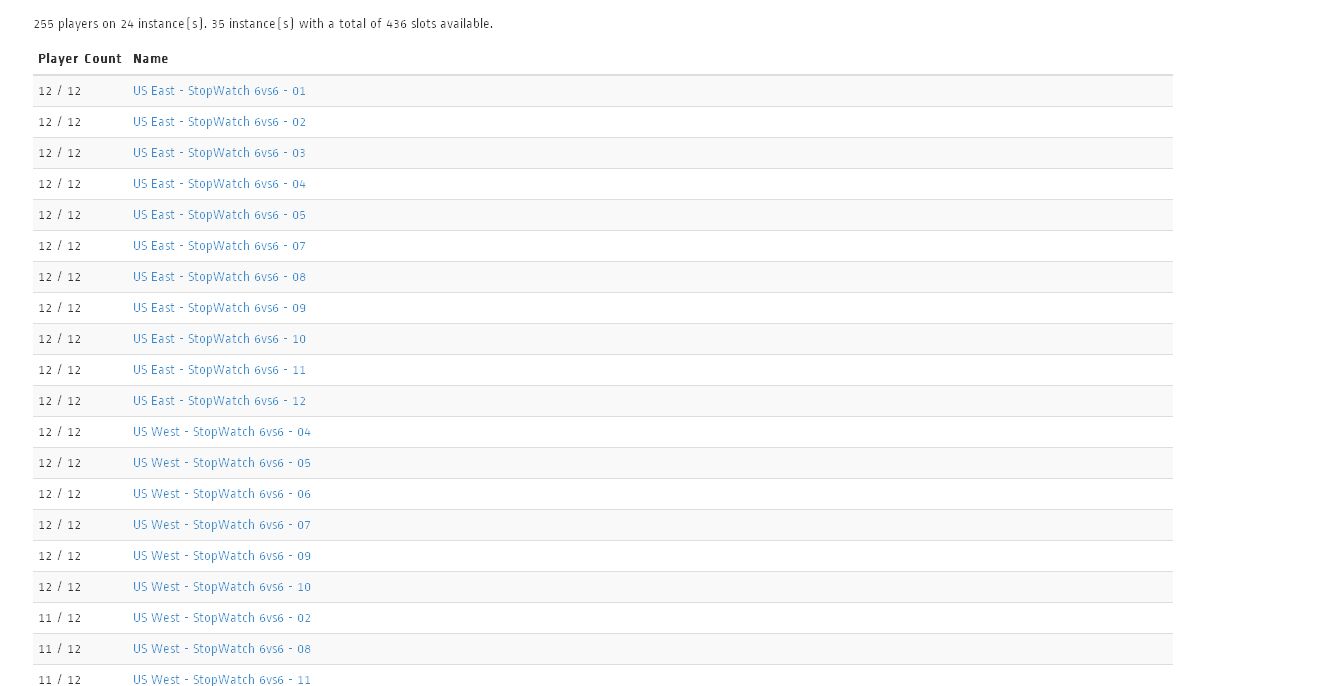
Task: Open US West - StopWatch 6vs6 - 08
Action: [221, 649]
